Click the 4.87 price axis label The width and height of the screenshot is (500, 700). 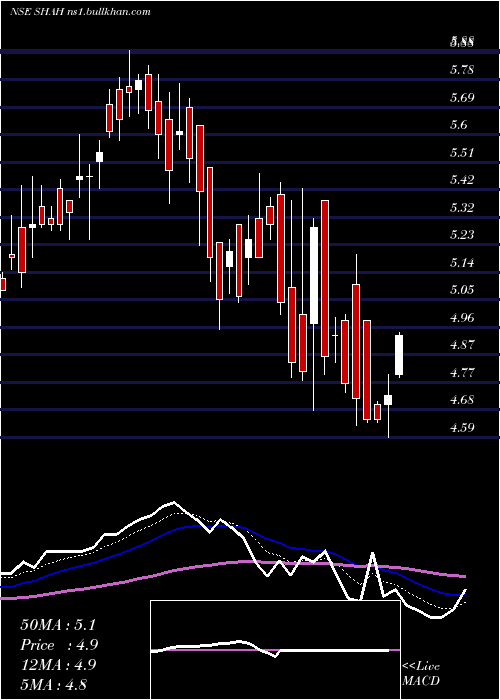pos(462,345)
